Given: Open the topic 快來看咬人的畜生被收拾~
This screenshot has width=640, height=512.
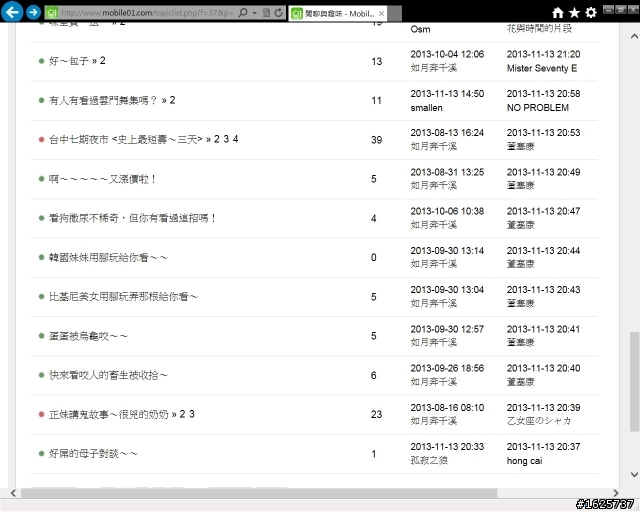Looking at the screenshot, I should pyautogui.click(x=108, y=375).
